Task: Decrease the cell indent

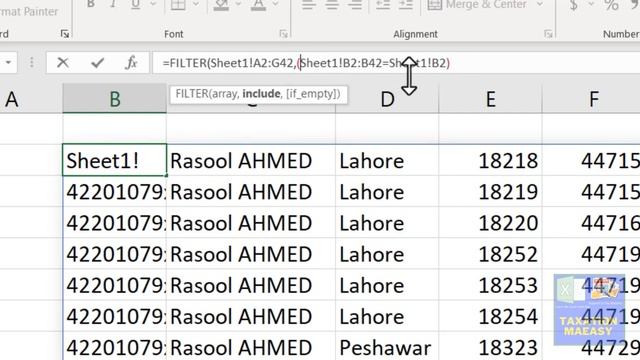Action: coord(383,4)
